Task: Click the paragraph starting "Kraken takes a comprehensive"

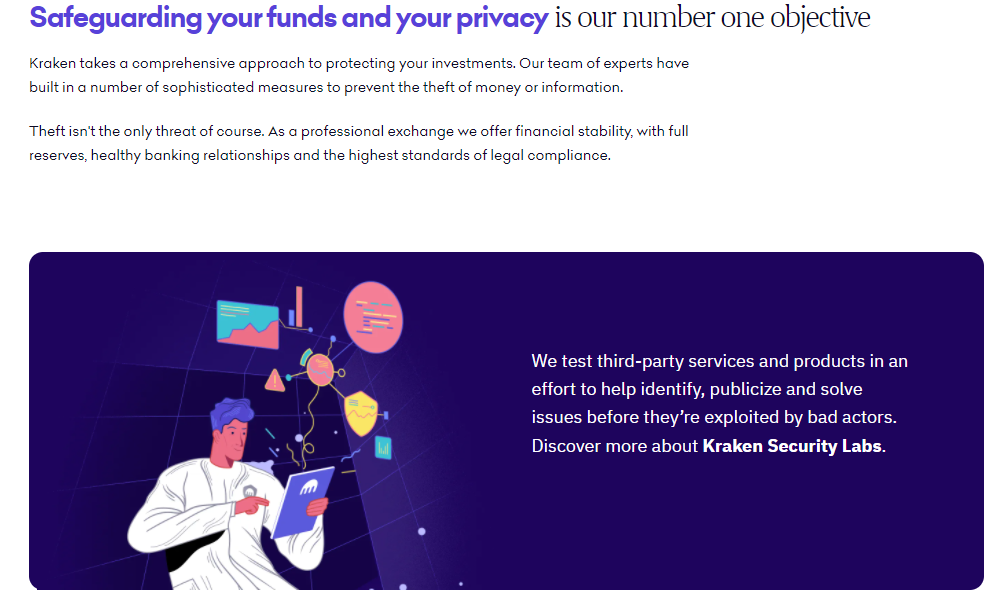Action: (x=359, y=75)
